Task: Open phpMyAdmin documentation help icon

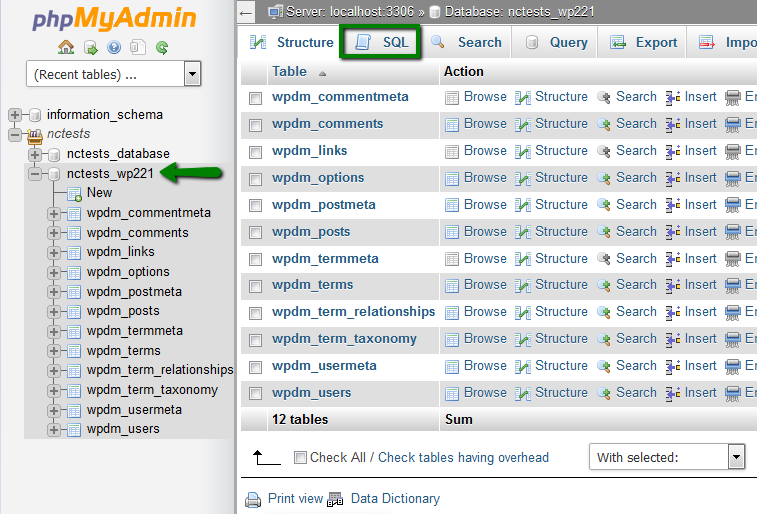Action: coord(114,47)
